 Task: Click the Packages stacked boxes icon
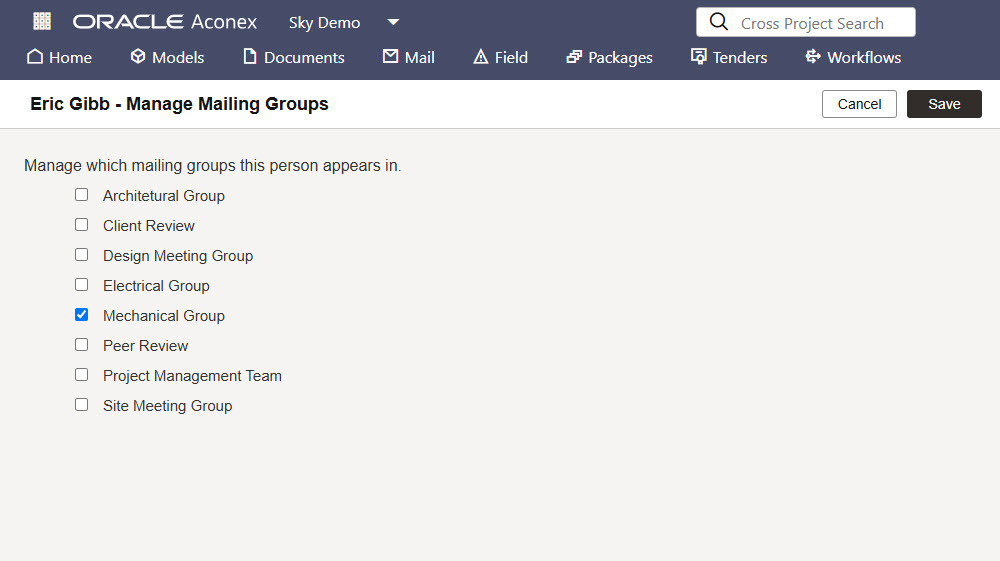click(x=574, y=57)
